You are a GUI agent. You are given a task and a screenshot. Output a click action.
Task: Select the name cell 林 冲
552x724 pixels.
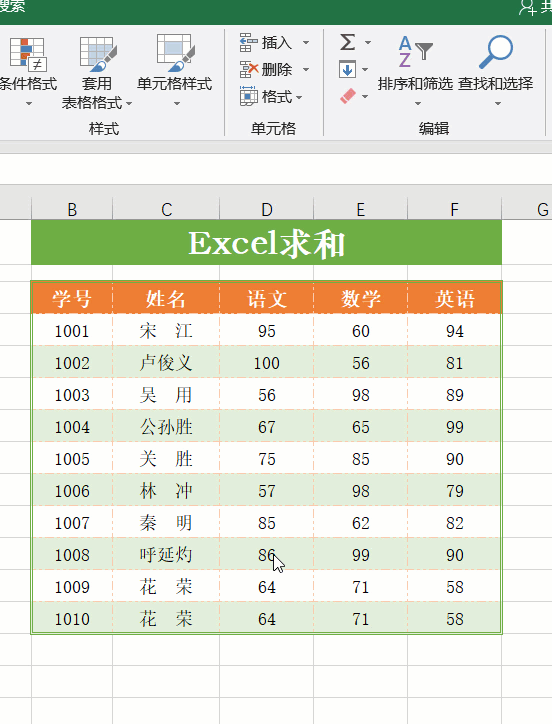click(166, 490)
